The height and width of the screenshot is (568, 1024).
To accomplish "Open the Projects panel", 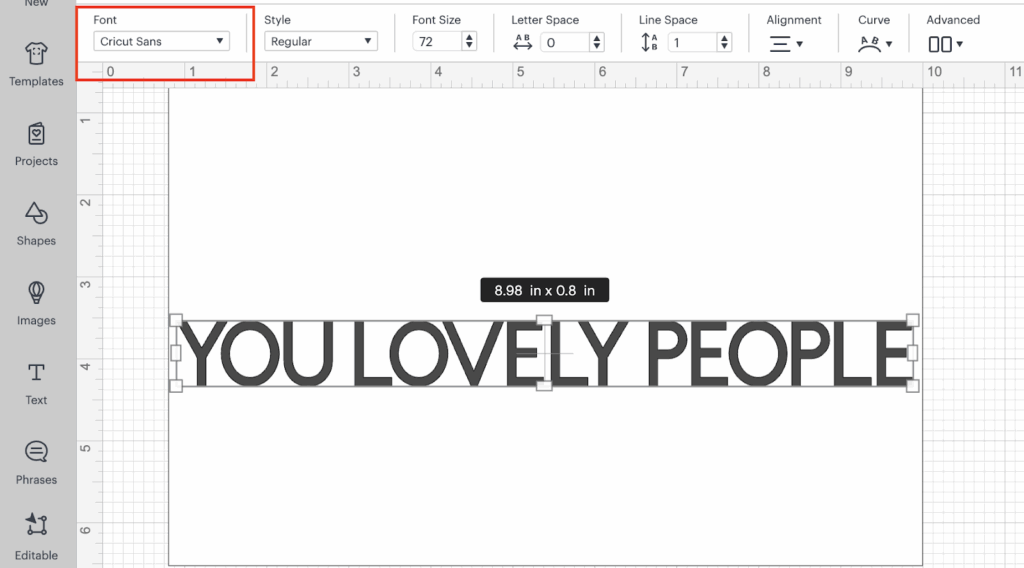I will coord(36,143).
